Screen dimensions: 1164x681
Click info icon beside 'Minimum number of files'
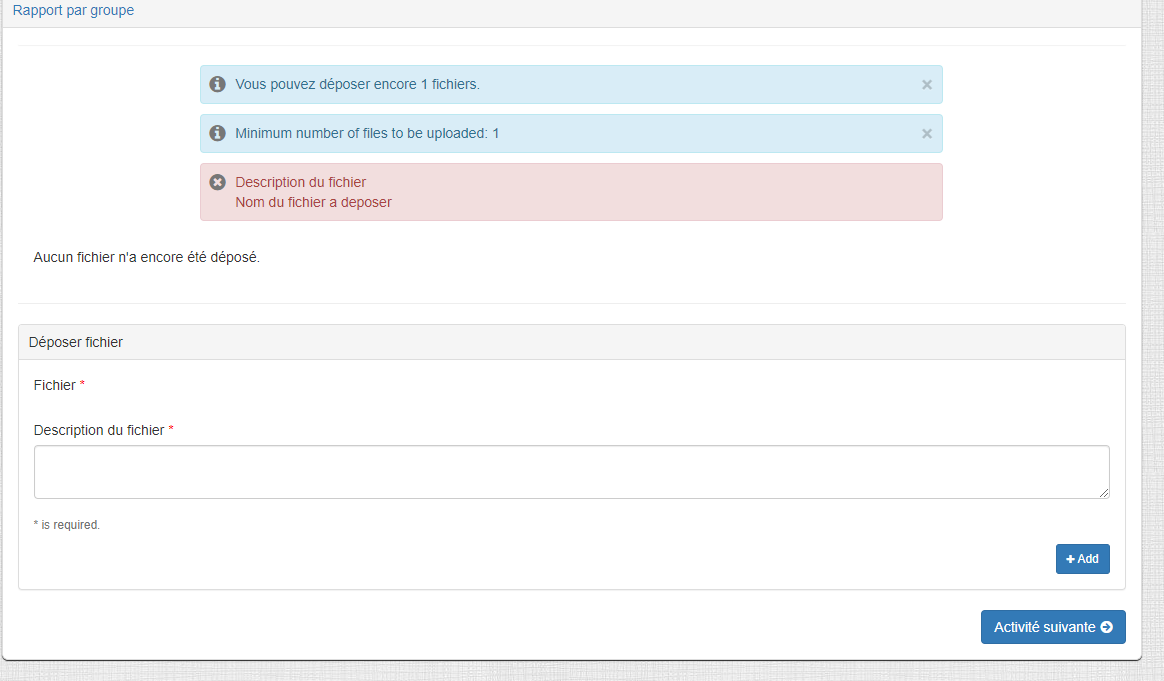[218, 133]
